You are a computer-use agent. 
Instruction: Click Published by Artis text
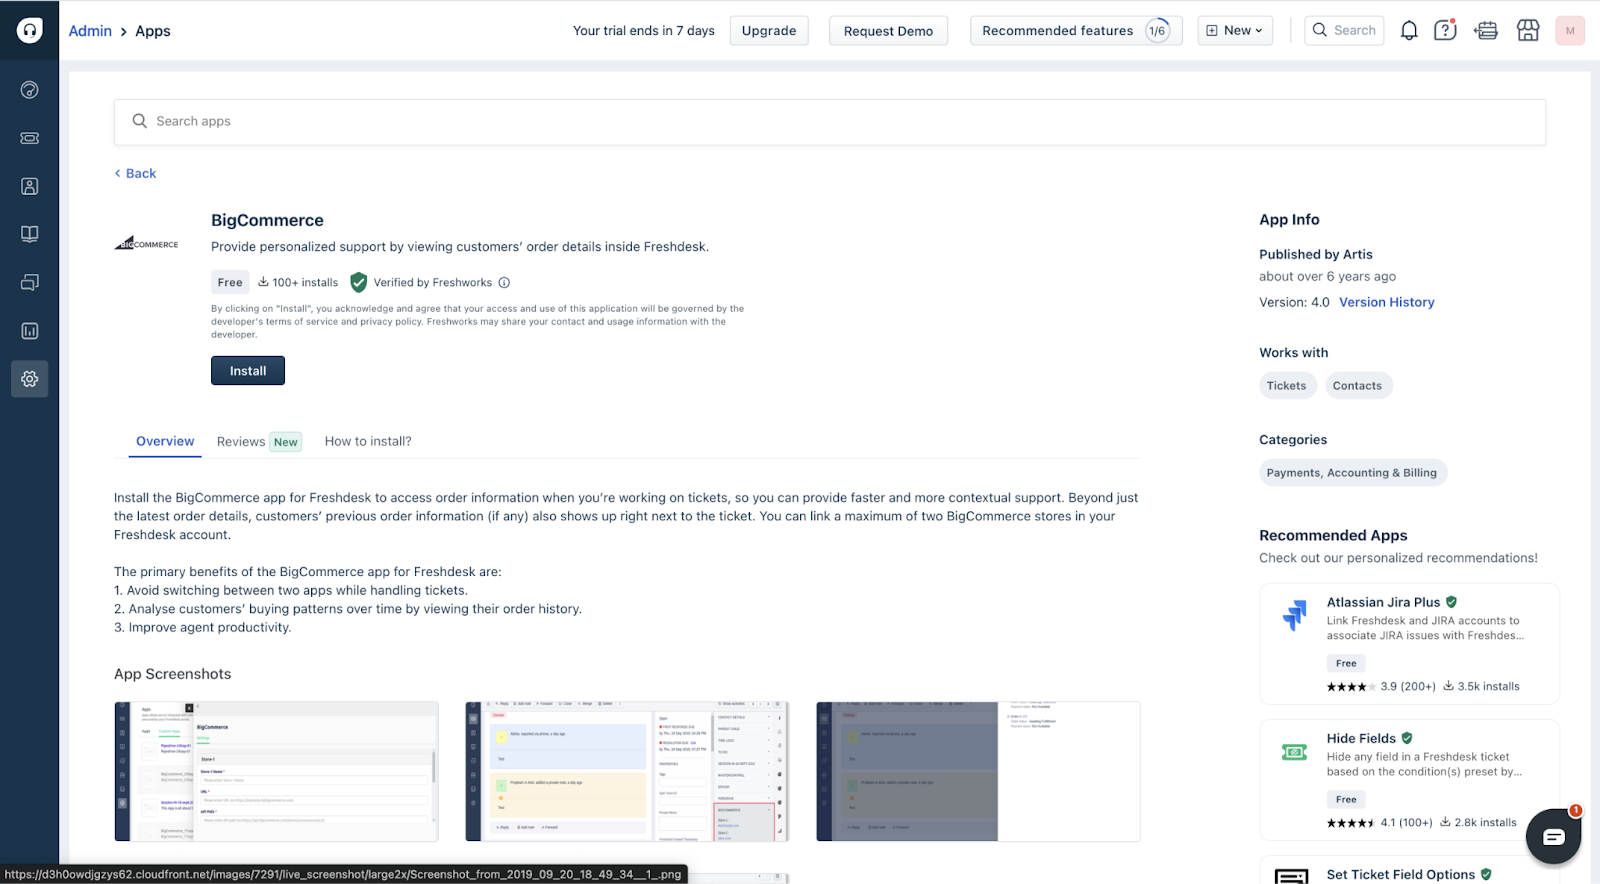1316,254
